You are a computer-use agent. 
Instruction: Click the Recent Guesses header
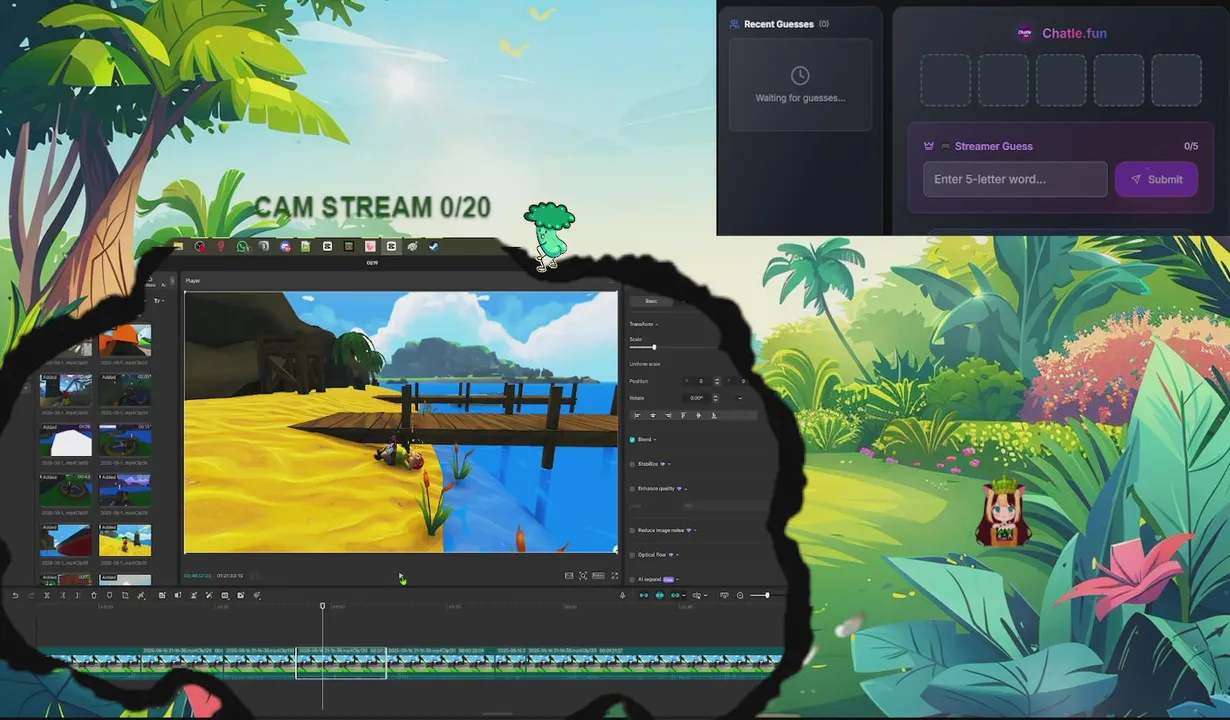(x=778, y=23)
